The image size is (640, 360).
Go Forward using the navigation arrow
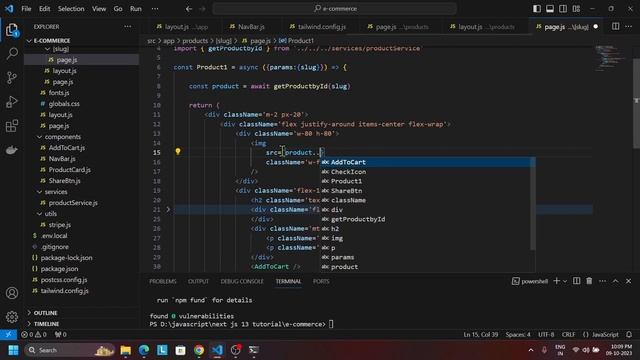click(x=202, y=9)
